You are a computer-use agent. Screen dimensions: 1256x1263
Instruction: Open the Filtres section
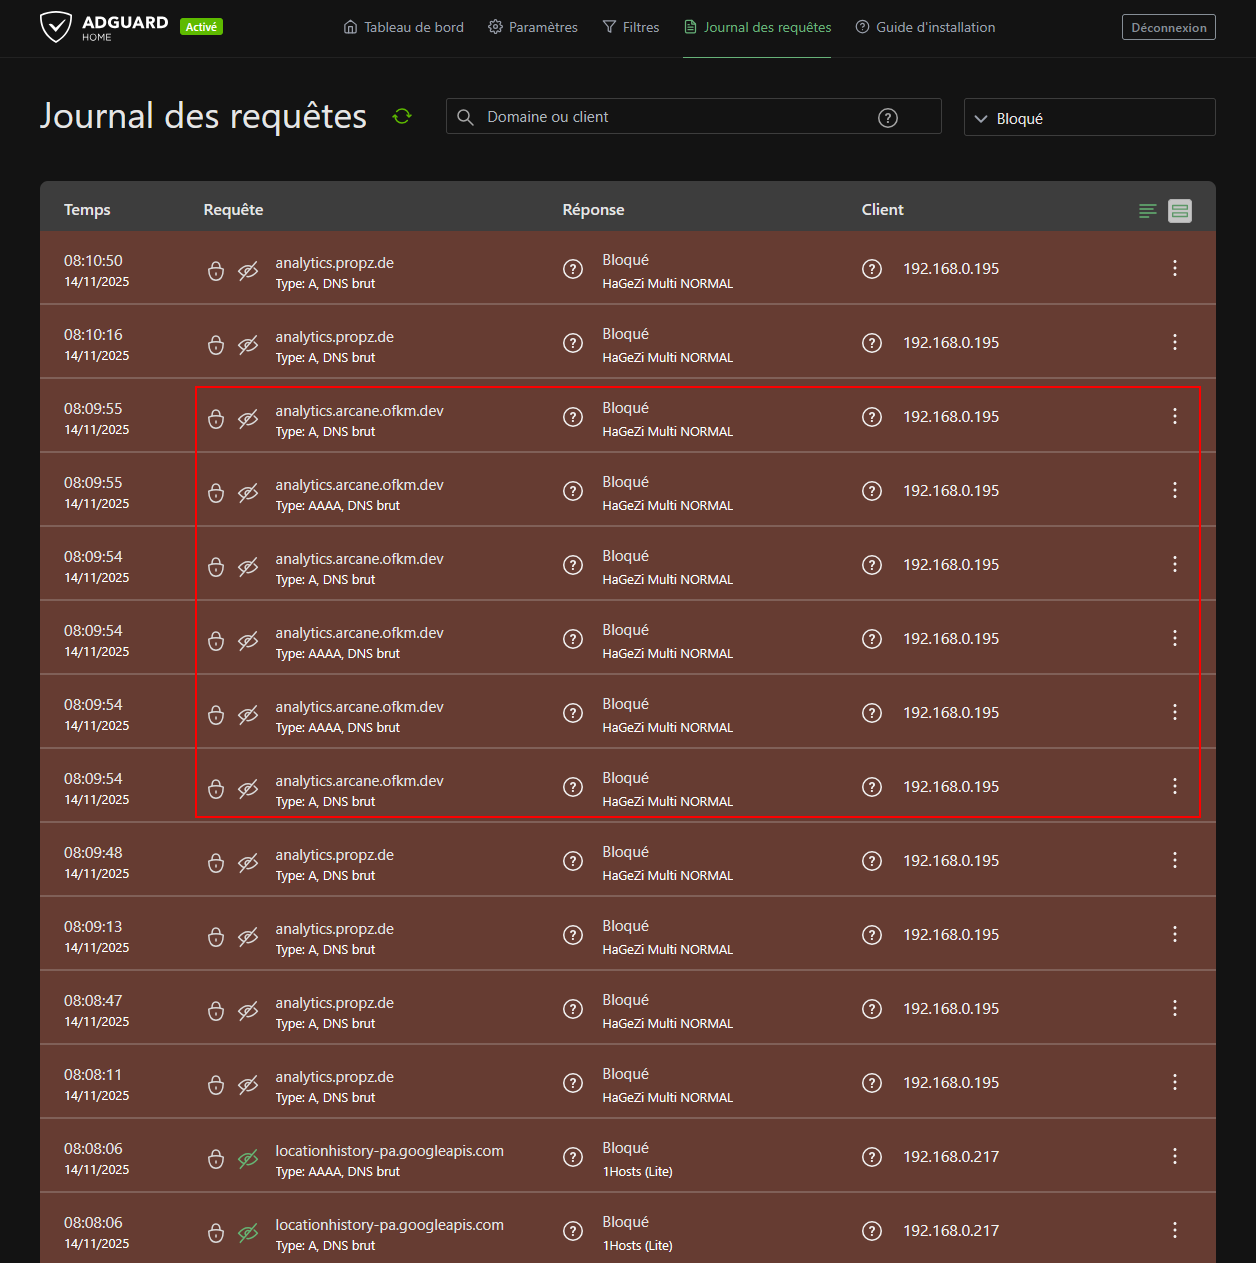631,27
